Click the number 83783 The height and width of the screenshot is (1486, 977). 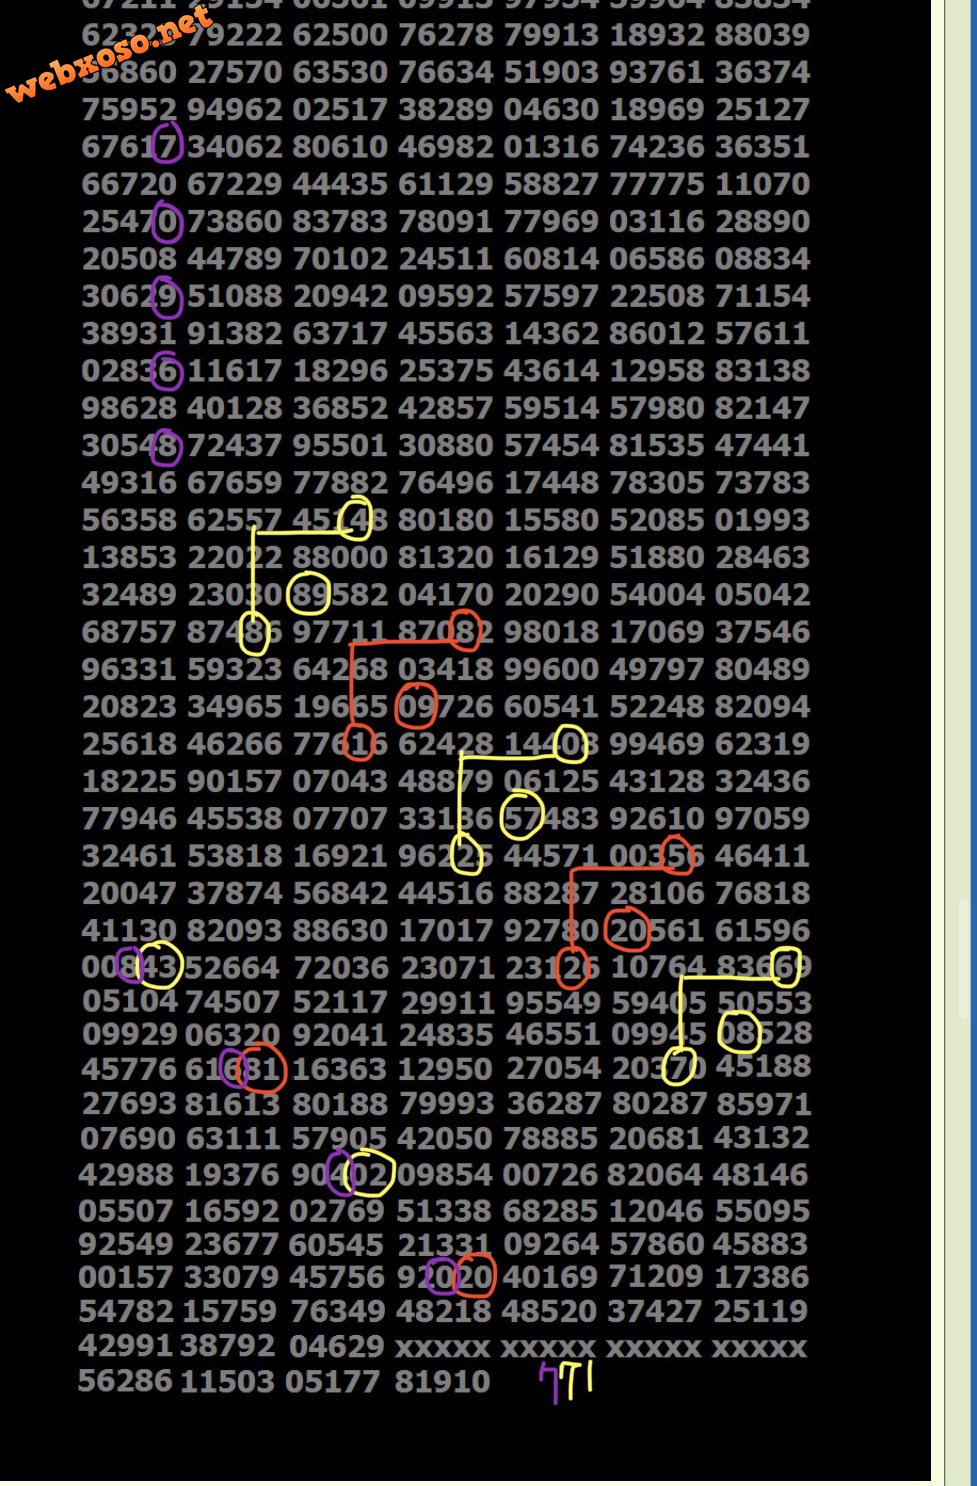tap(340, 221)
